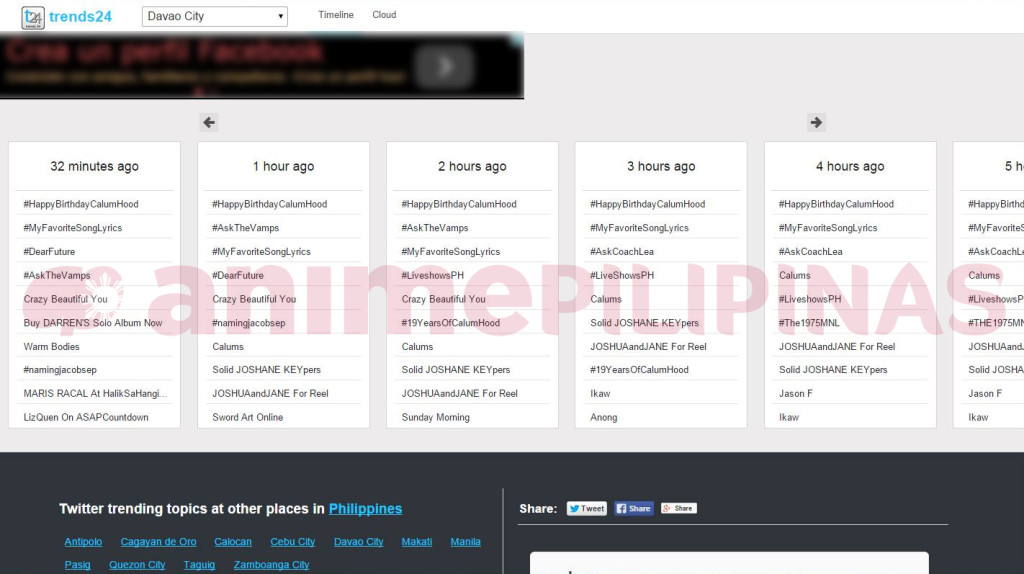Click the 1 hour ago column header

pyautogui.click(x=283, y=167)
